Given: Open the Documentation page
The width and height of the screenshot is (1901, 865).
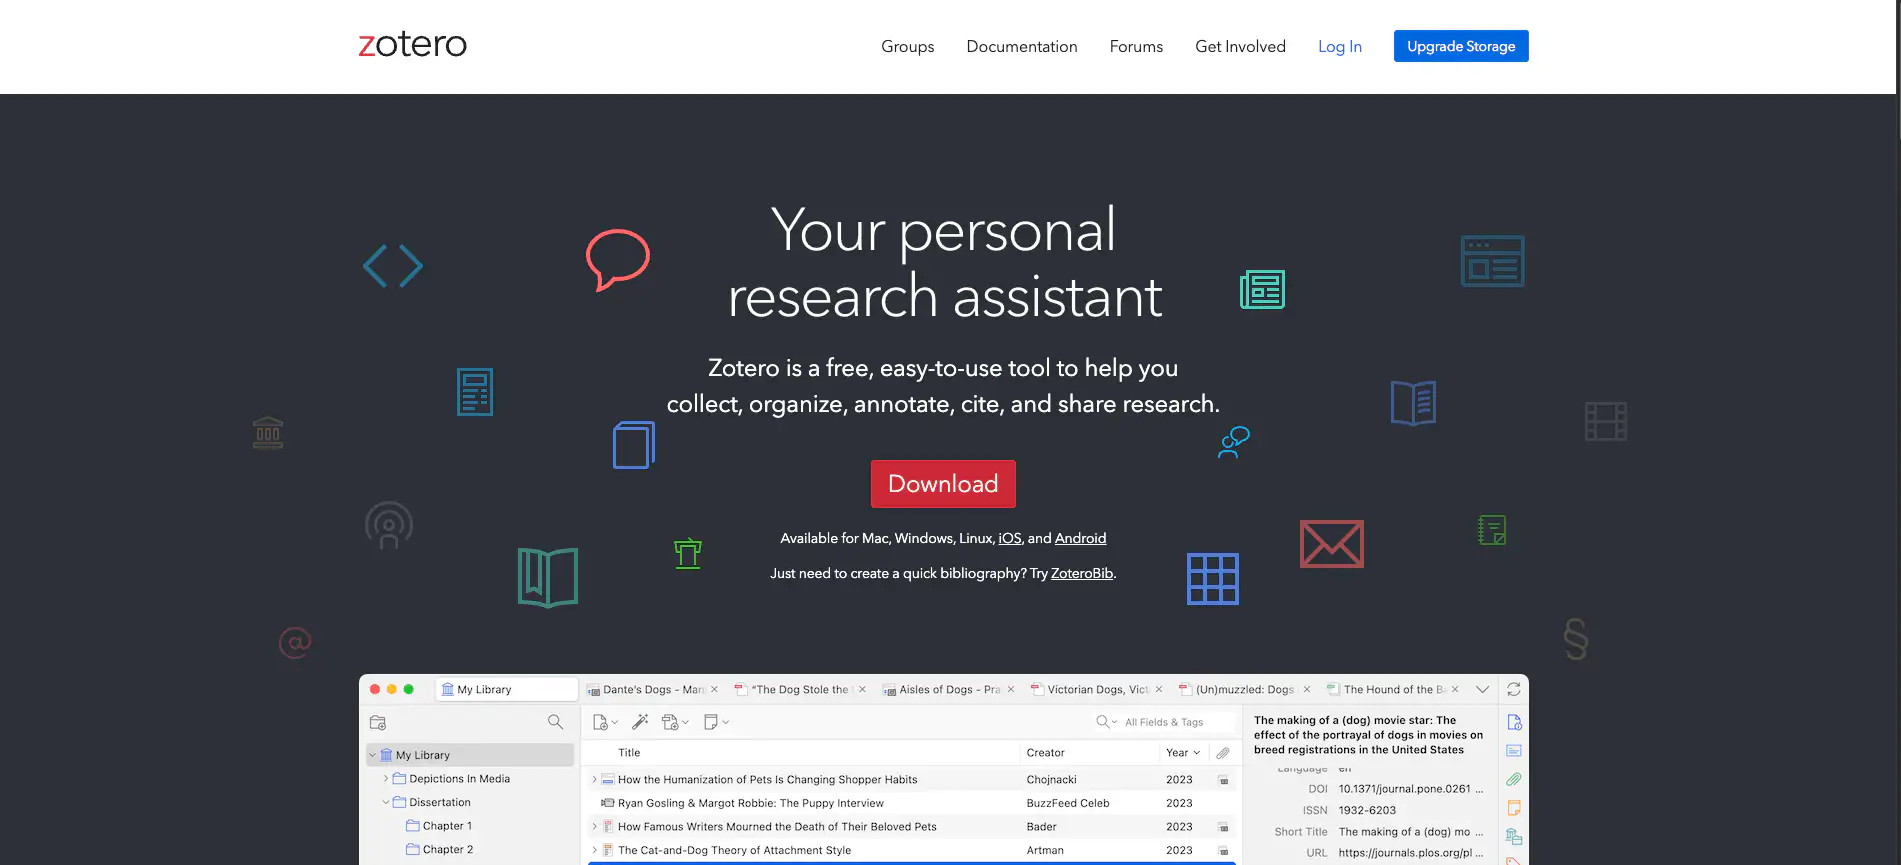Looking at the screenshot, I should coord(1021,46).
